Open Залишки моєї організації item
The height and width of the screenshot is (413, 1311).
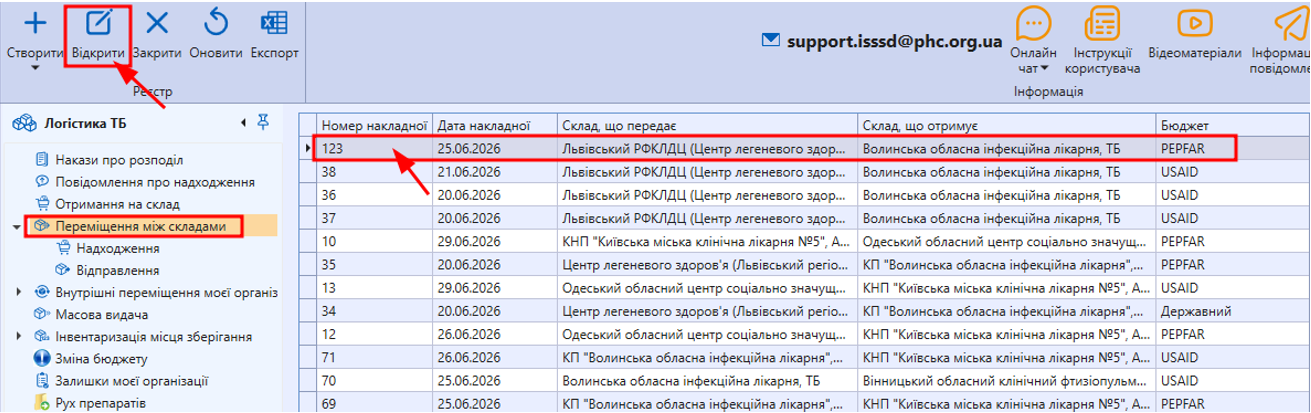132,381
